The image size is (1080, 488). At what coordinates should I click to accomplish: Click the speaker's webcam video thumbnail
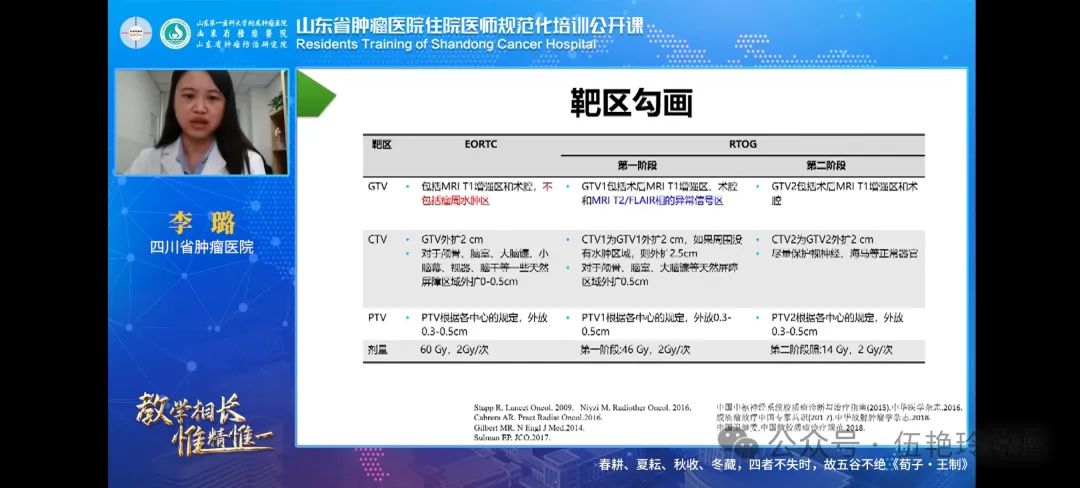pyautogui.click(x=202, y=122)
